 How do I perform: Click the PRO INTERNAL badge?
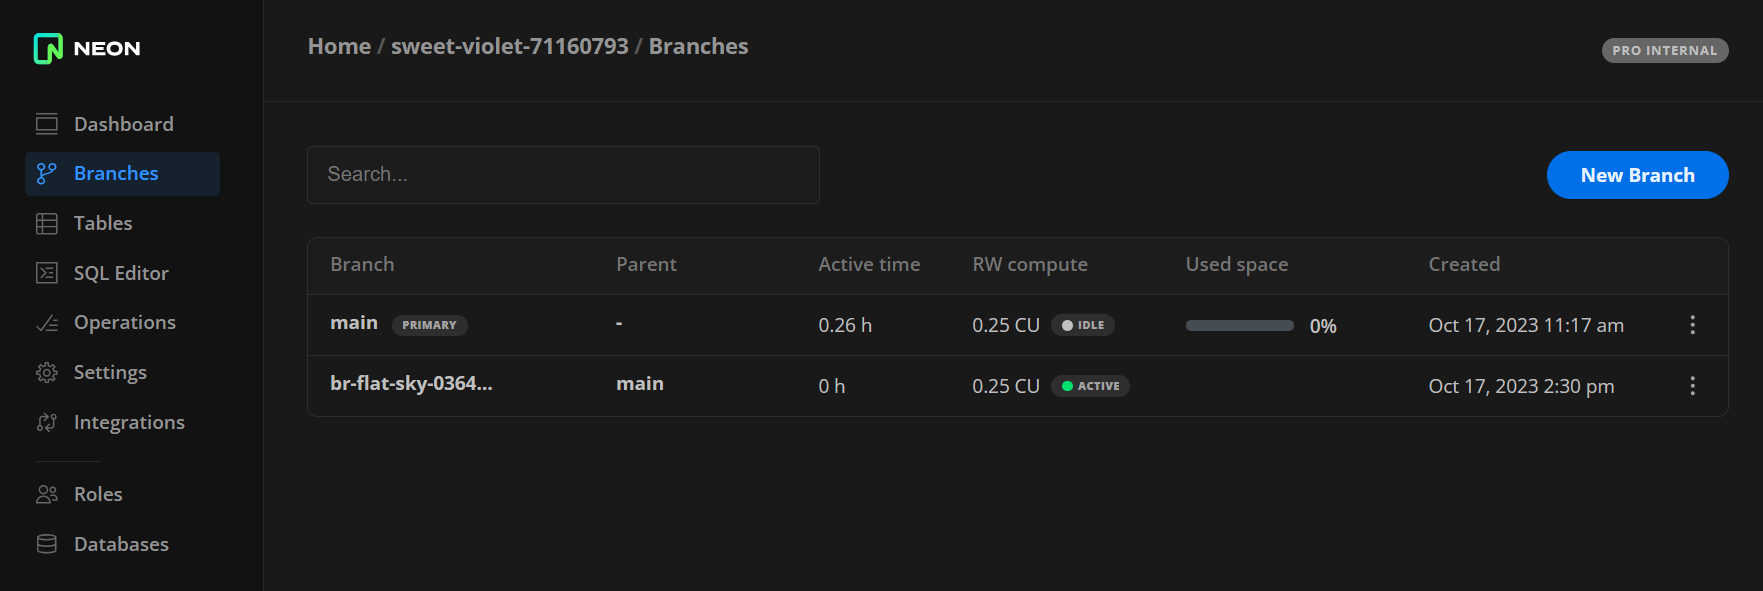[1664, 50]
